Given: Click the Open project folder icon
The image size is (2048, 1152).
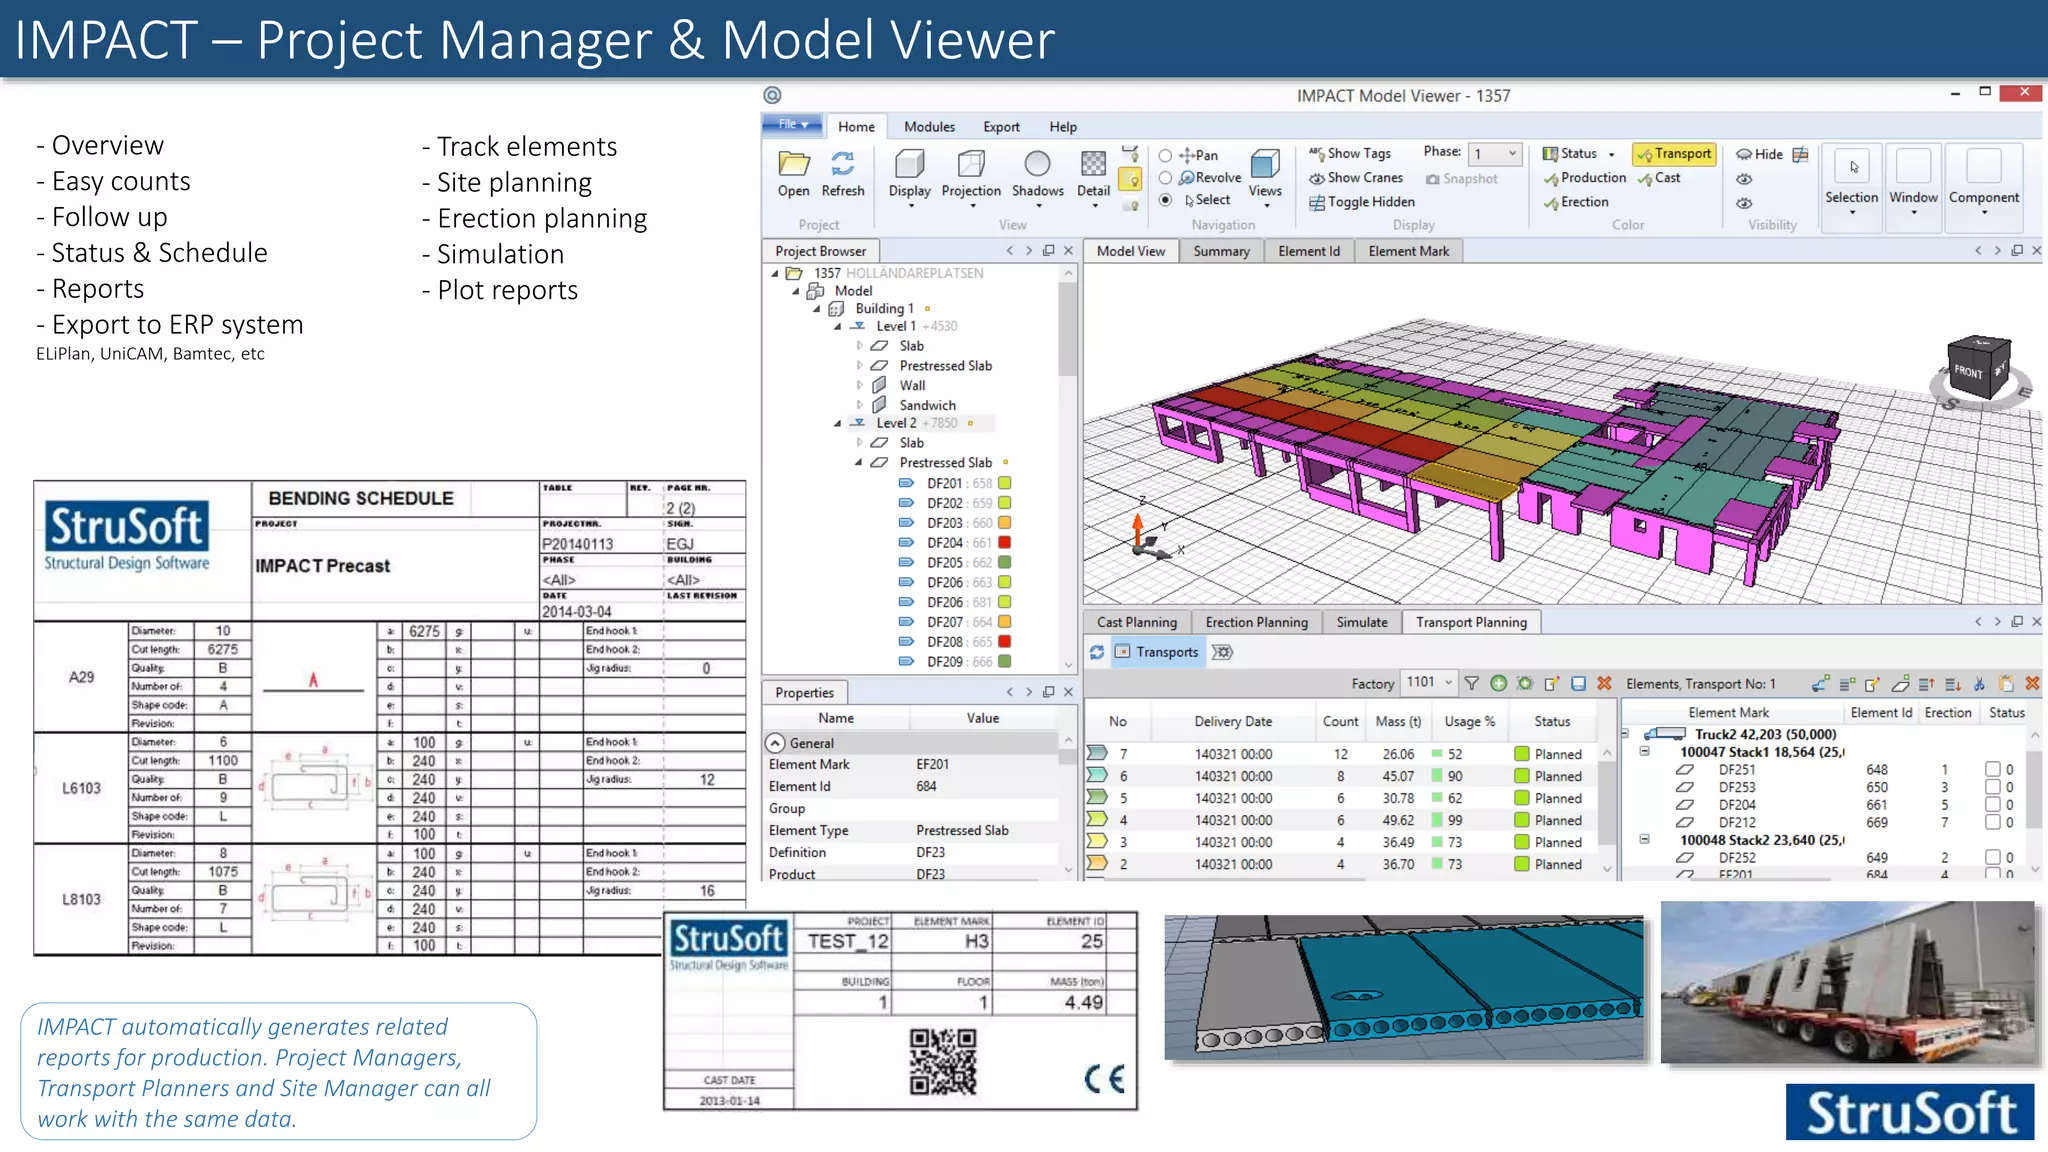Looking at the screenshot, I should click(793, 165).
